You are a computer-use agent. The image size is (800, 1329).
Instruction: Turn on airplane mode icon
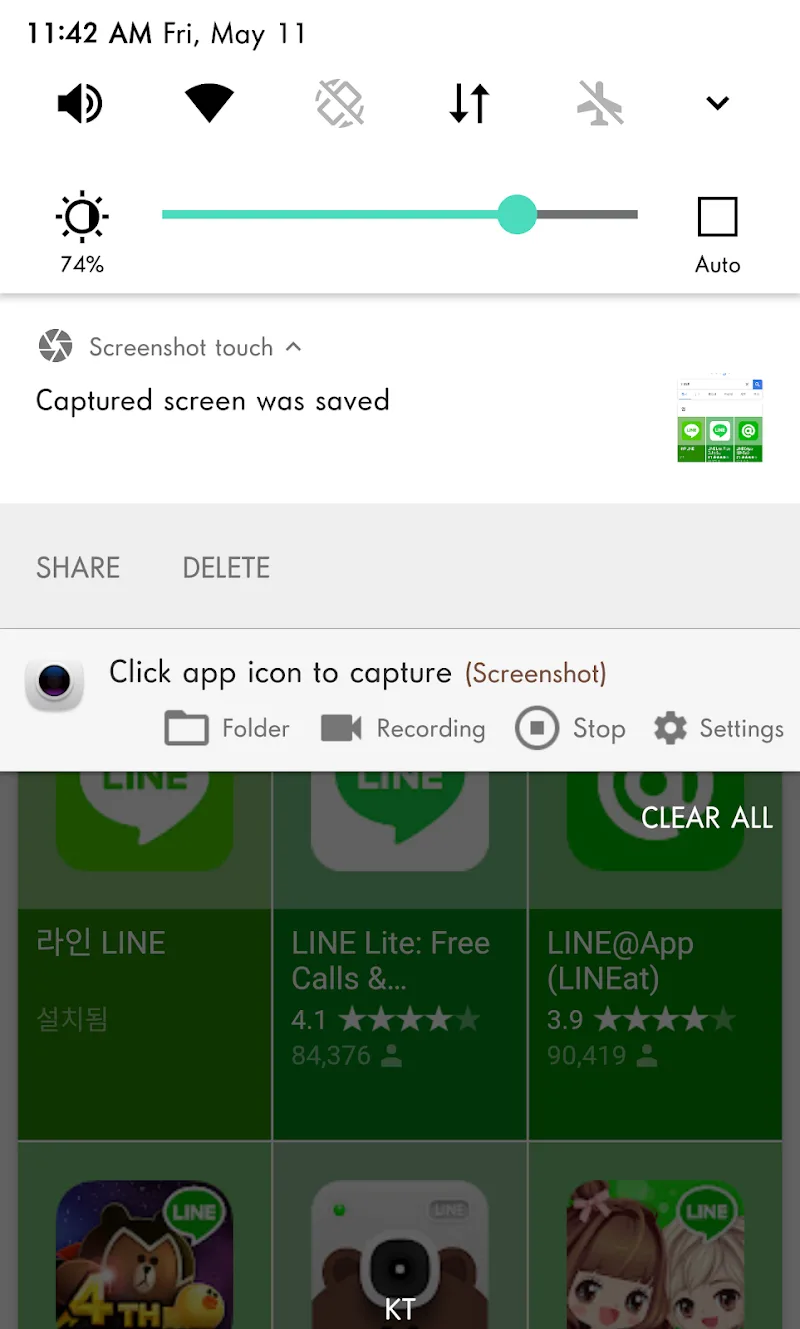click(600, 103)
